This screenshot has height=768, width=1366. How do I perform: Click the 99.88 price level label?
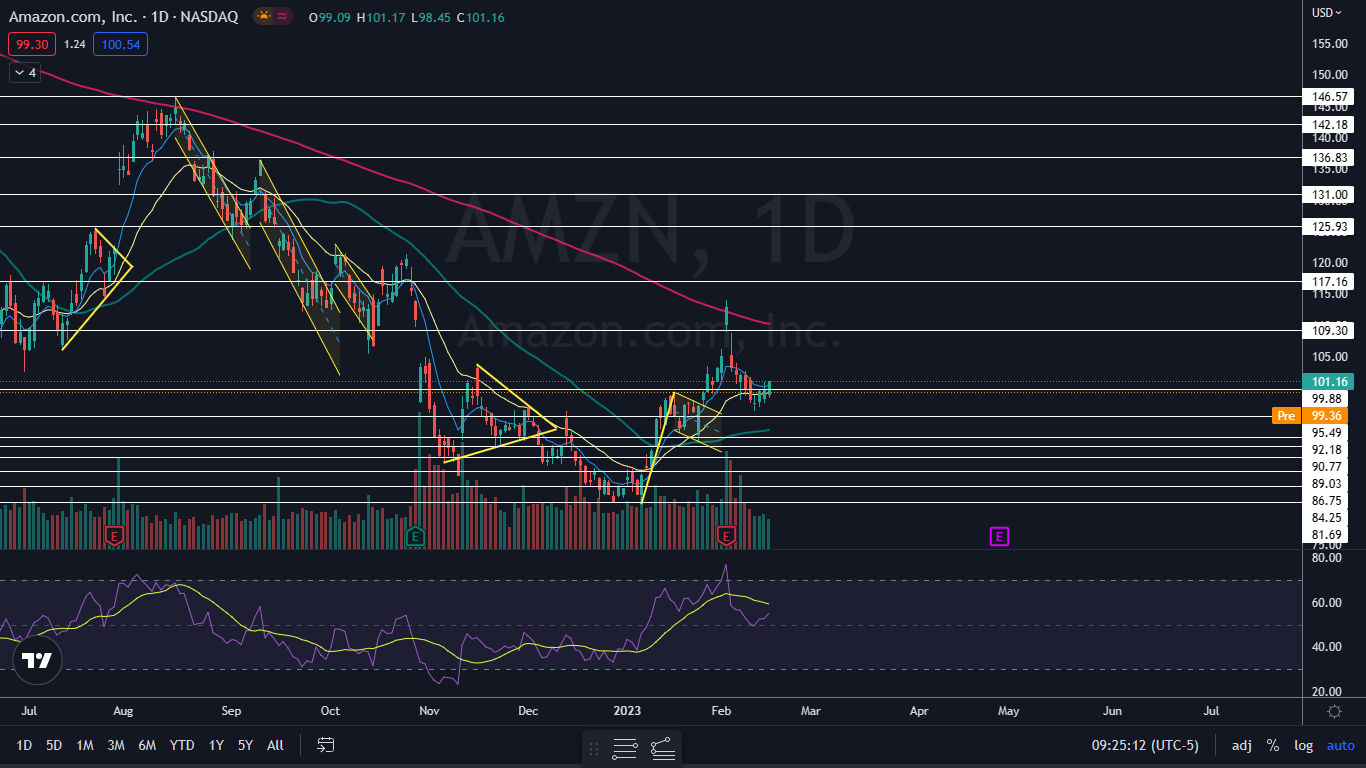click(1327, 398)
